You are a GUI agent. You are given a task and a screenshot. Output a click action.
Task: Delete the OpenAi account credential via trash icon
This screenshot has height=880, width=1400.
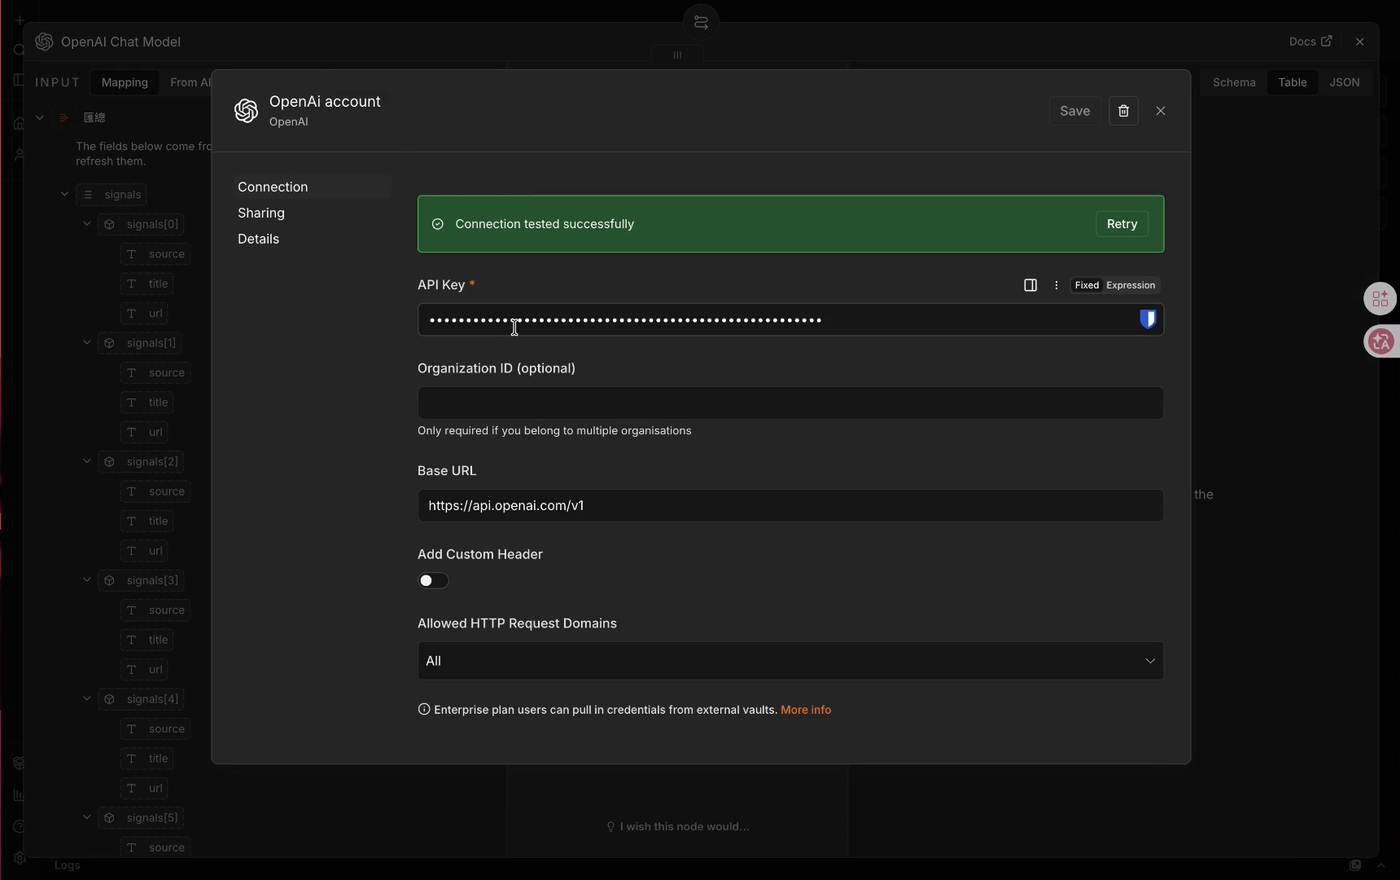pyautogui.click(x=1123, y=111)
